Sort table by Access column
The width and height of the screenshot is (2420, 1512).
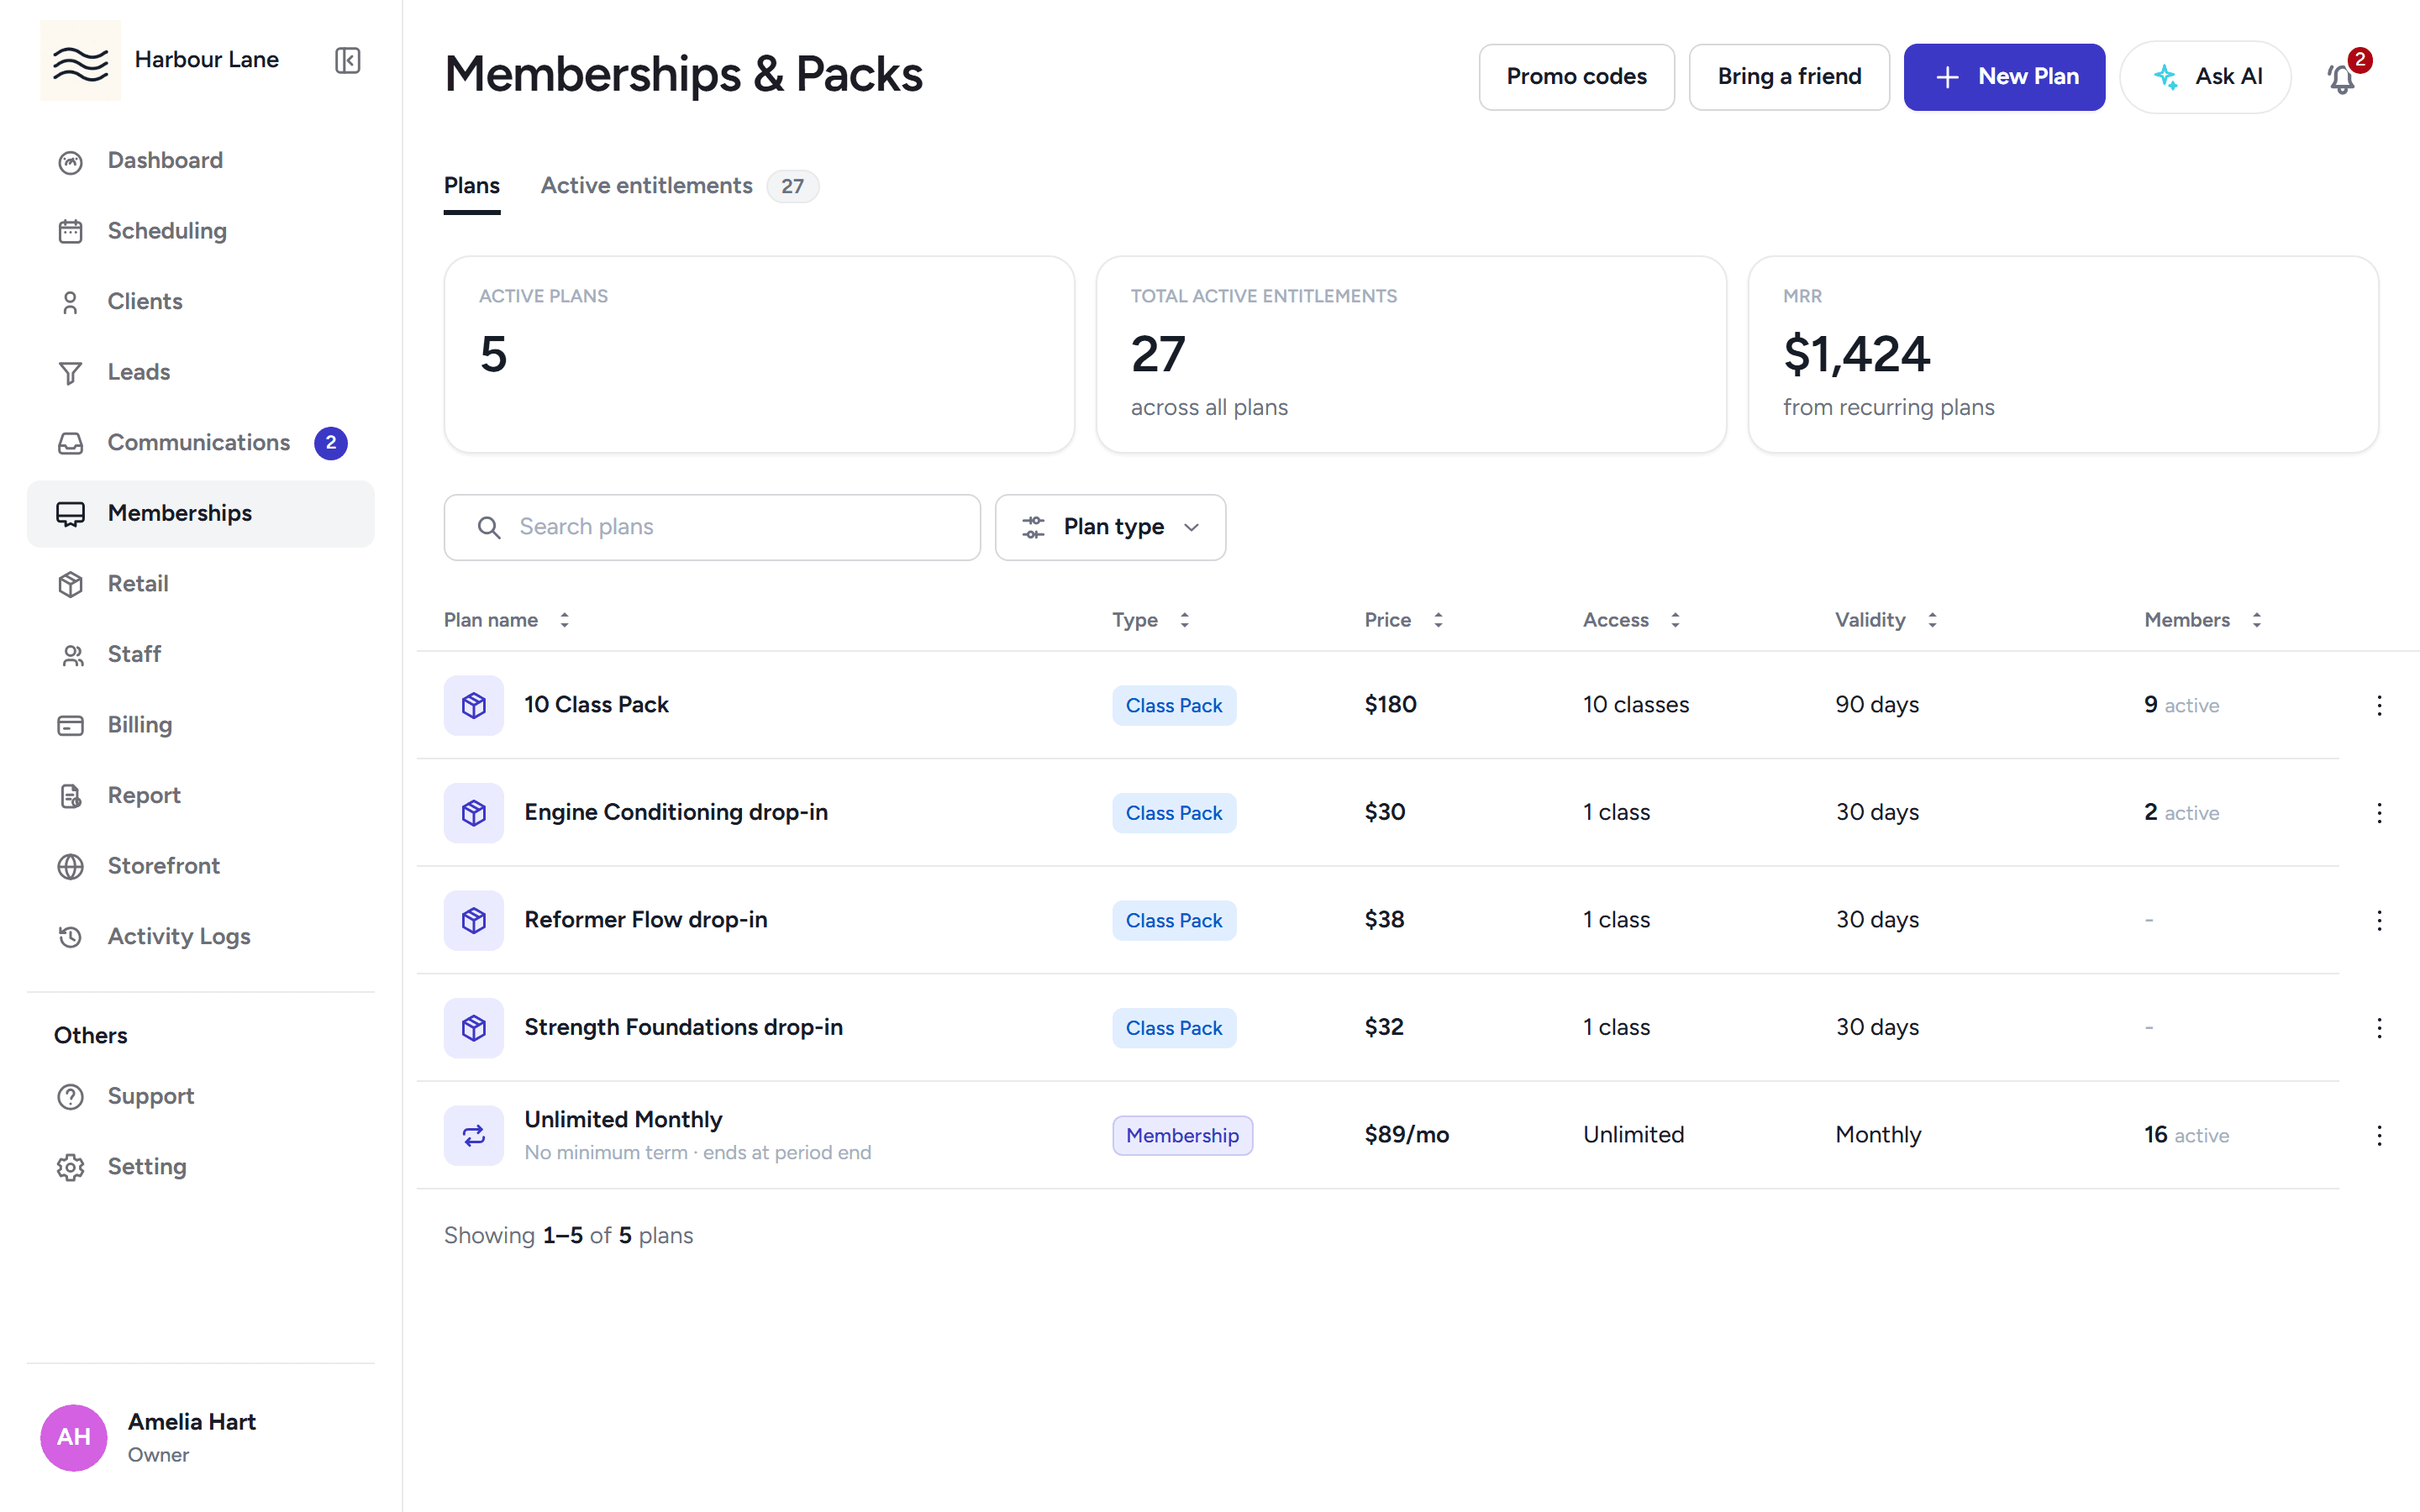point(1632,620)
